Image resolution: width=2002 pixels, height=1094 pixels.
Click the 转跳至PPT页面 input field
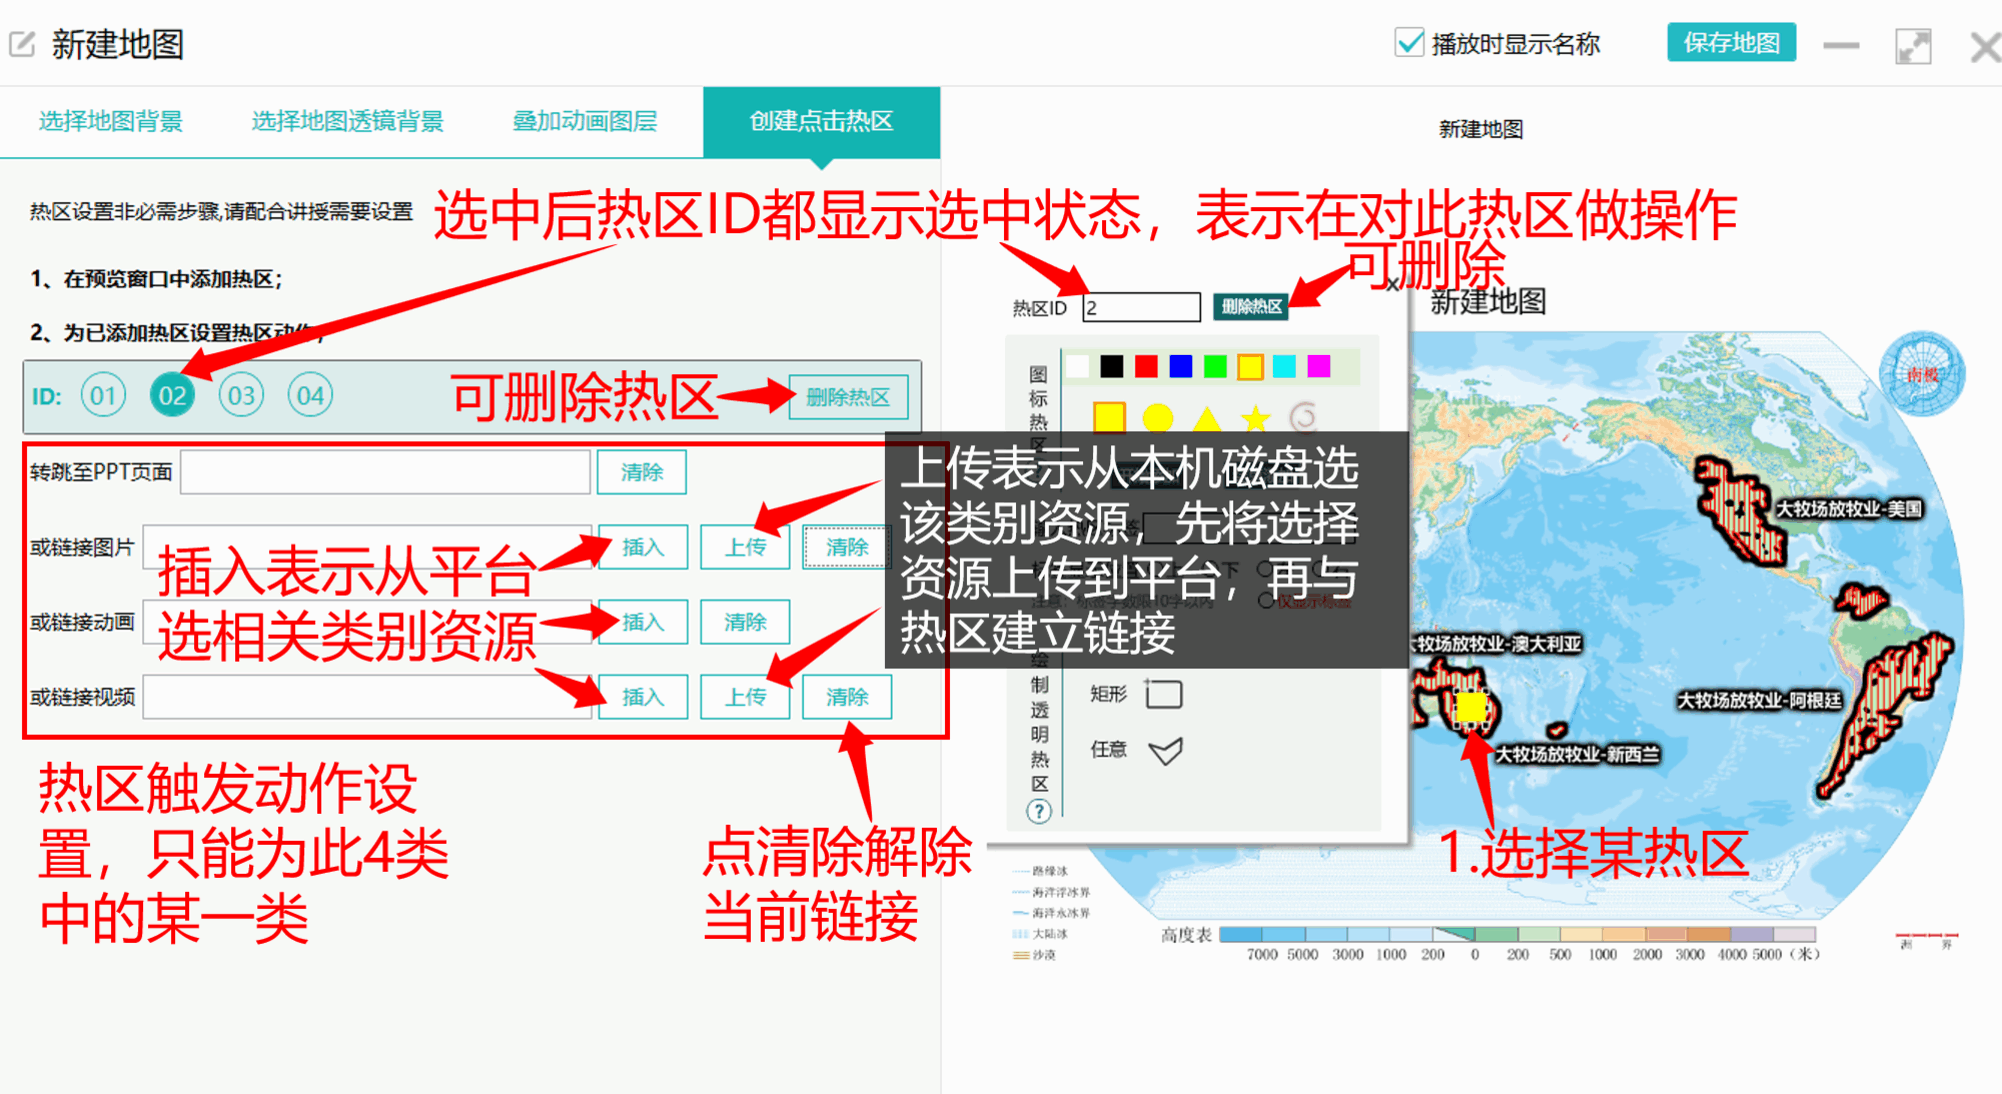[385, 472]
